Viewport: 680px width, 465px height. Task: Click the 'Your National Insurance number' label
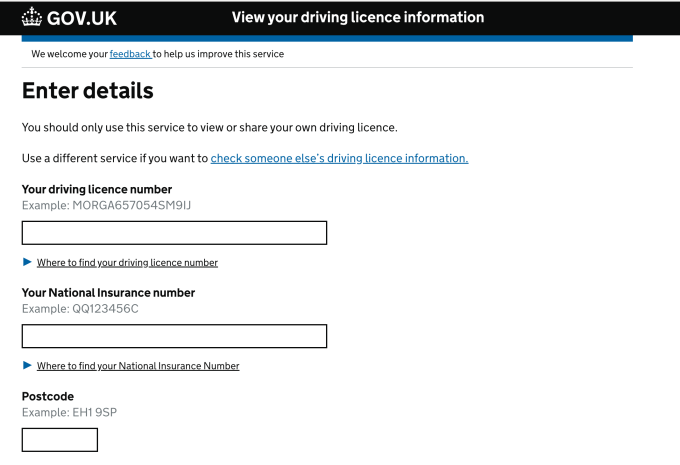click(x=108, y=293)
